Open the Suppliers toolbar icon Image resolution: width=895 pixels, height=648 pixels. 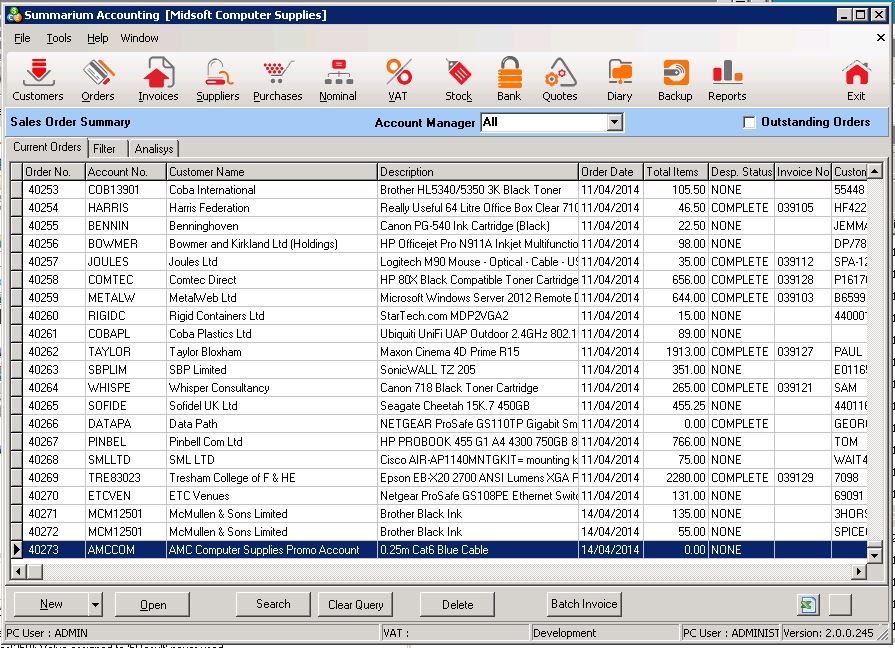coord(218,80)
